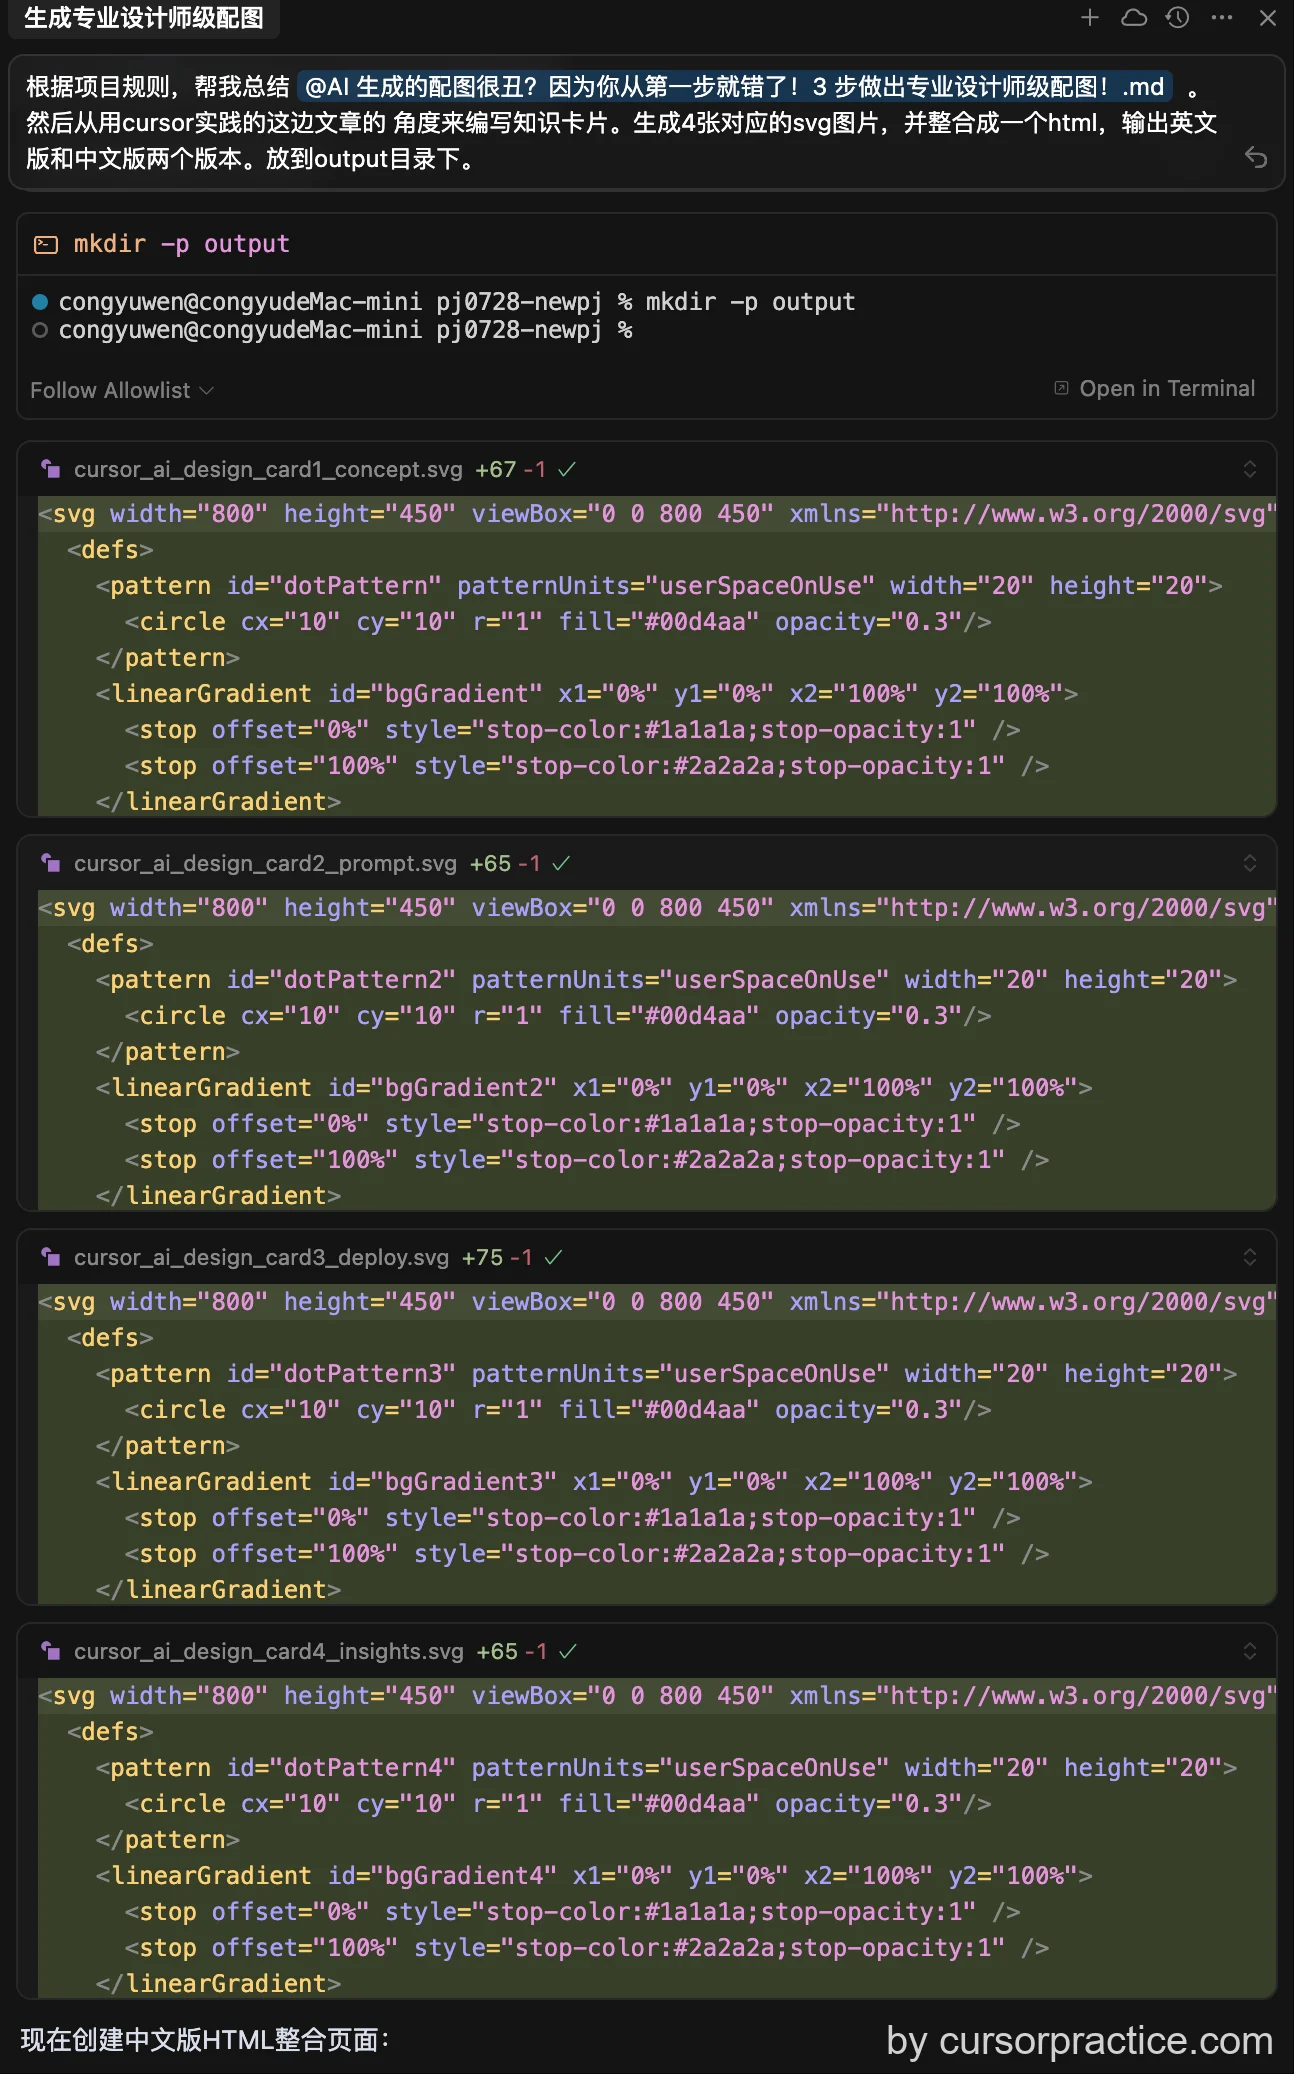Click the +67 -1 diff count label
Screen dimensions: 1294x2074
coord(510,469)
